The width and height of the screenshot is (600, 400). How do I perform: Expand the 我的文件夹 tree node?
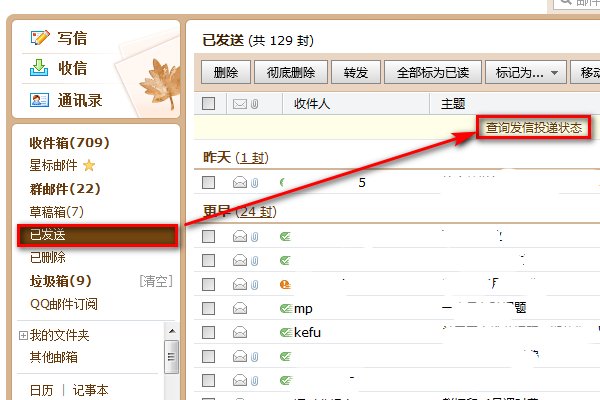click(23, 336)
